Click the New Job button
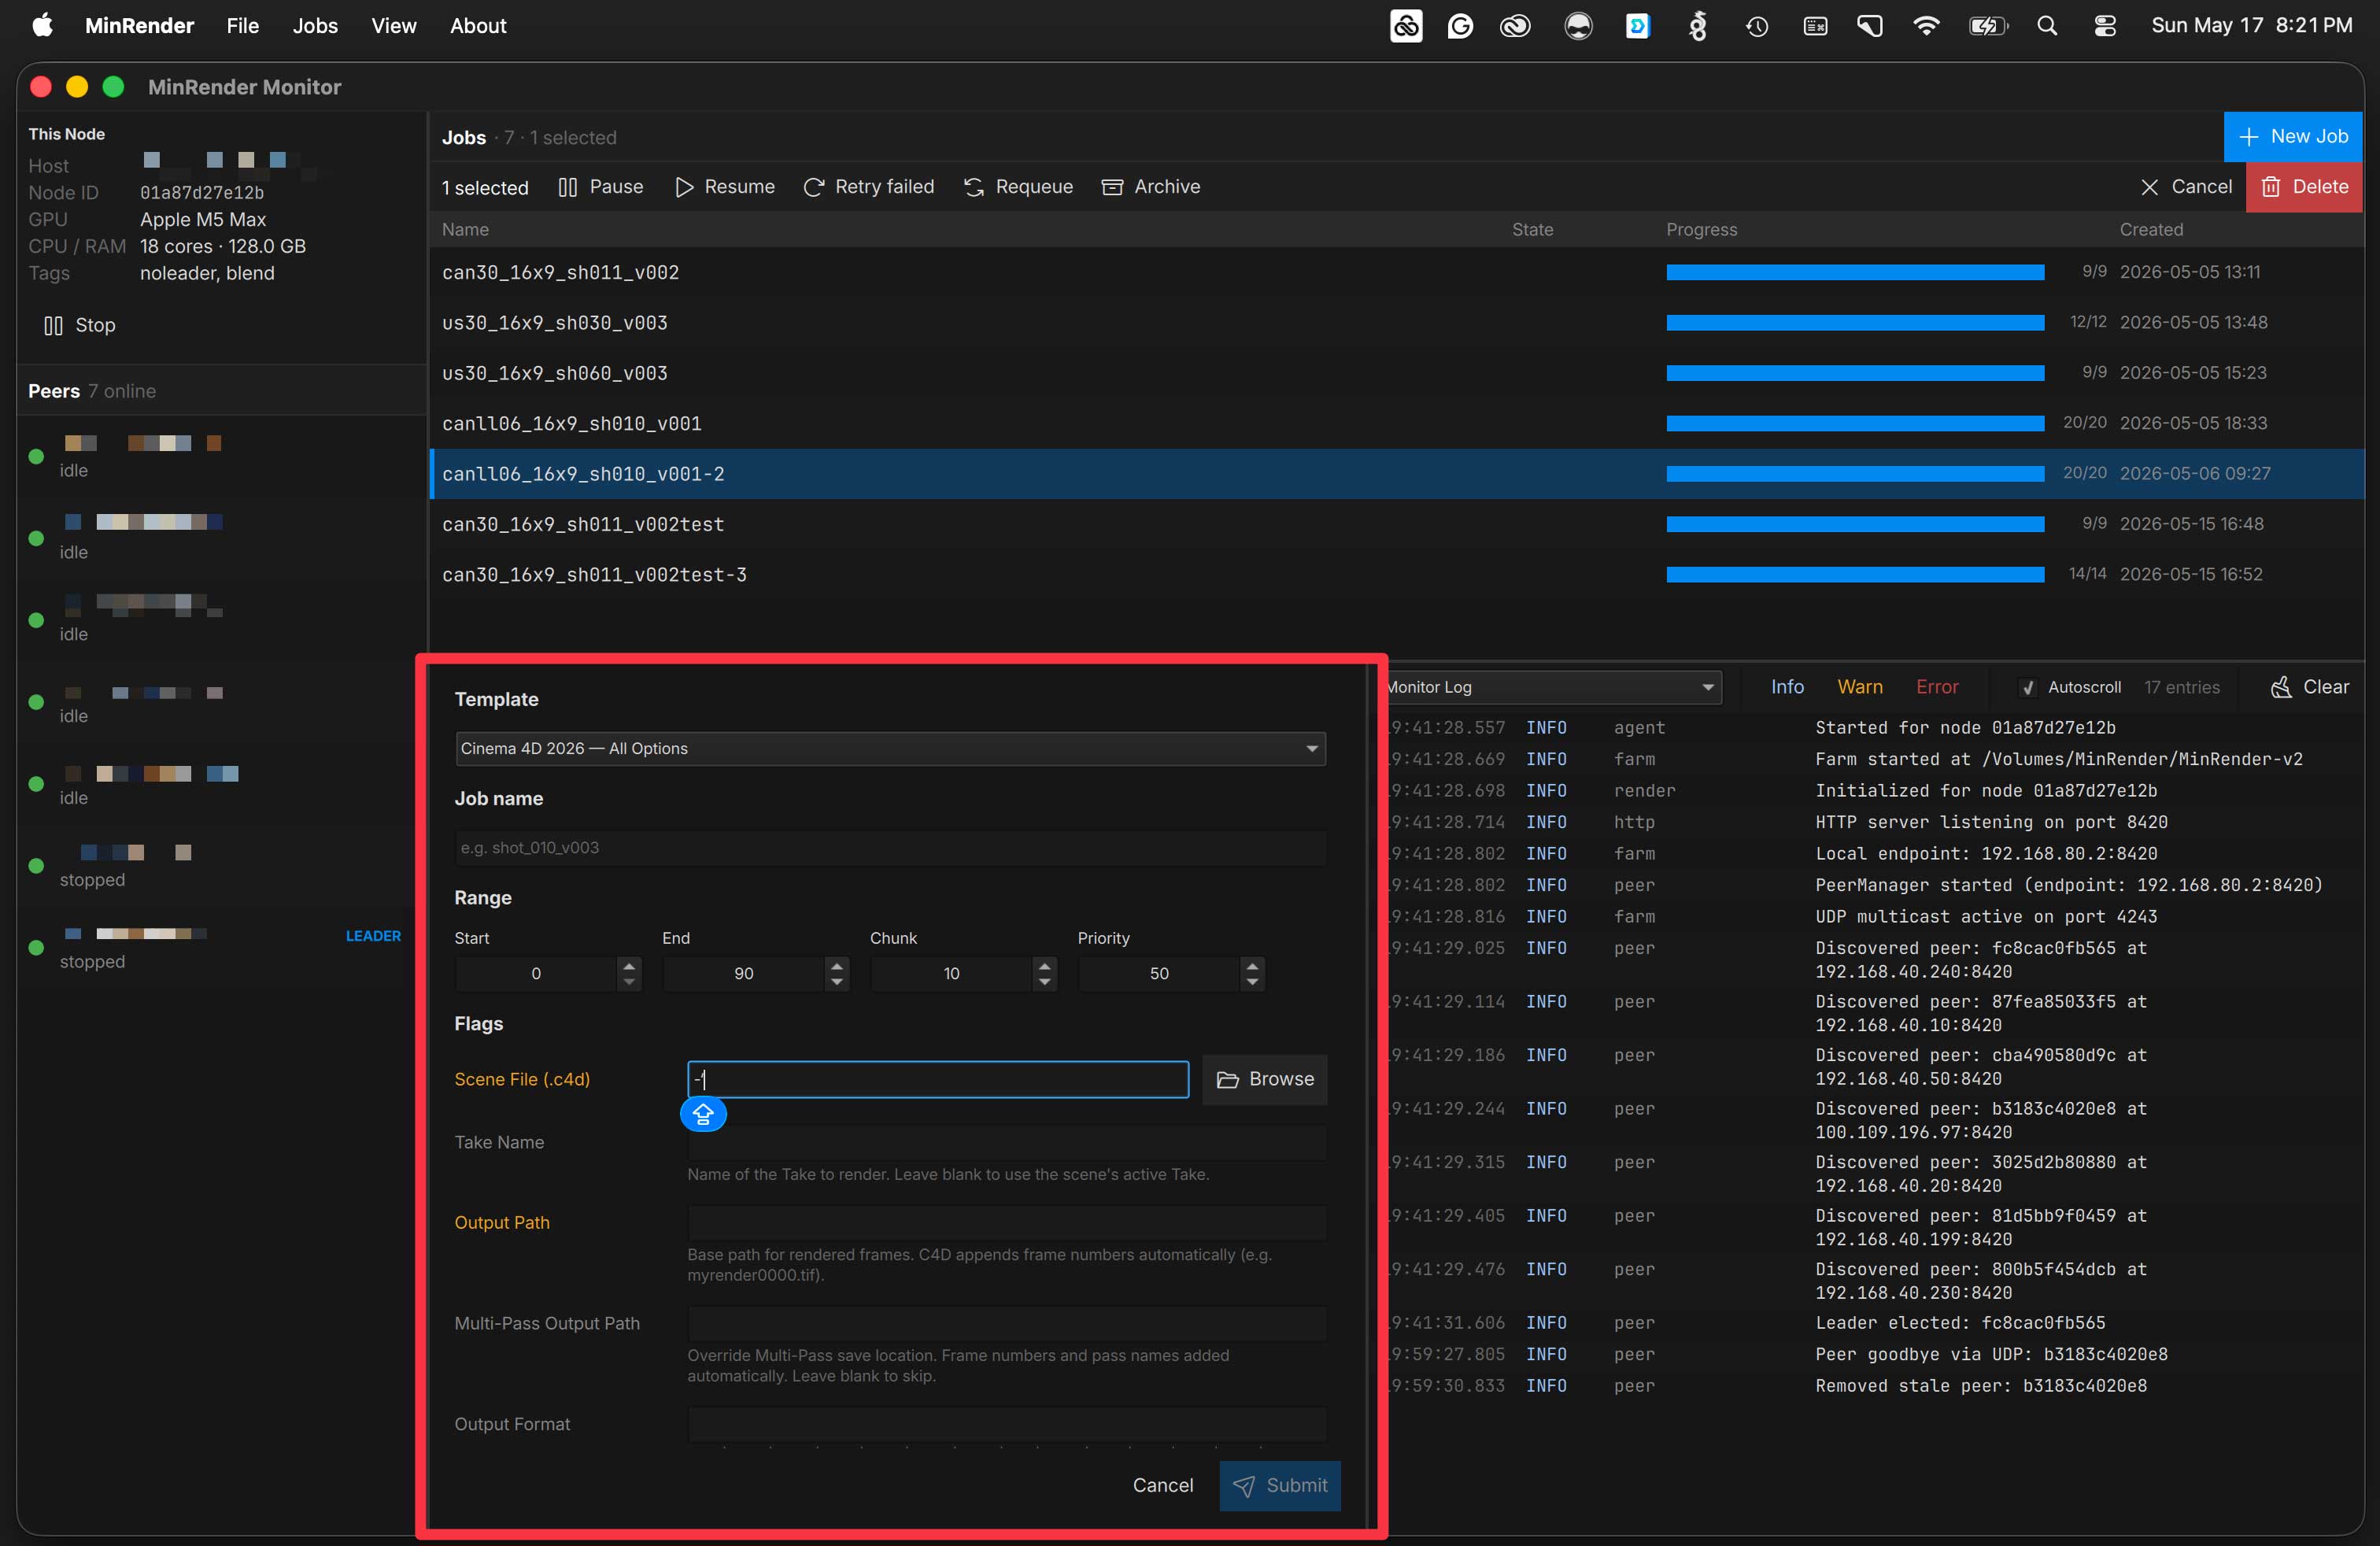The image size is (2380, 1546). point(2292,136)
